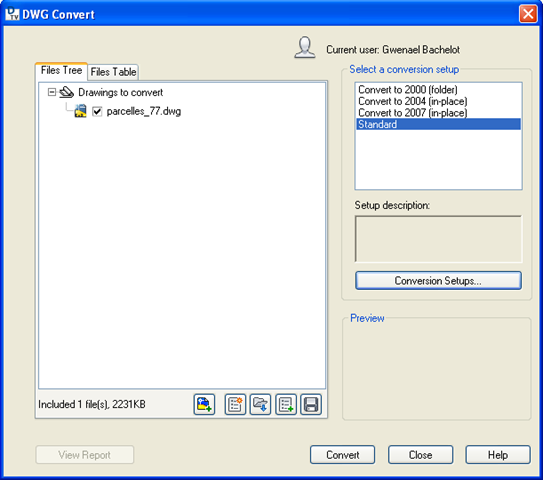Uncheck the parcelles_77.dwg checkbox
This screenshot has width=543, height=480.
(x=97, y=112)
